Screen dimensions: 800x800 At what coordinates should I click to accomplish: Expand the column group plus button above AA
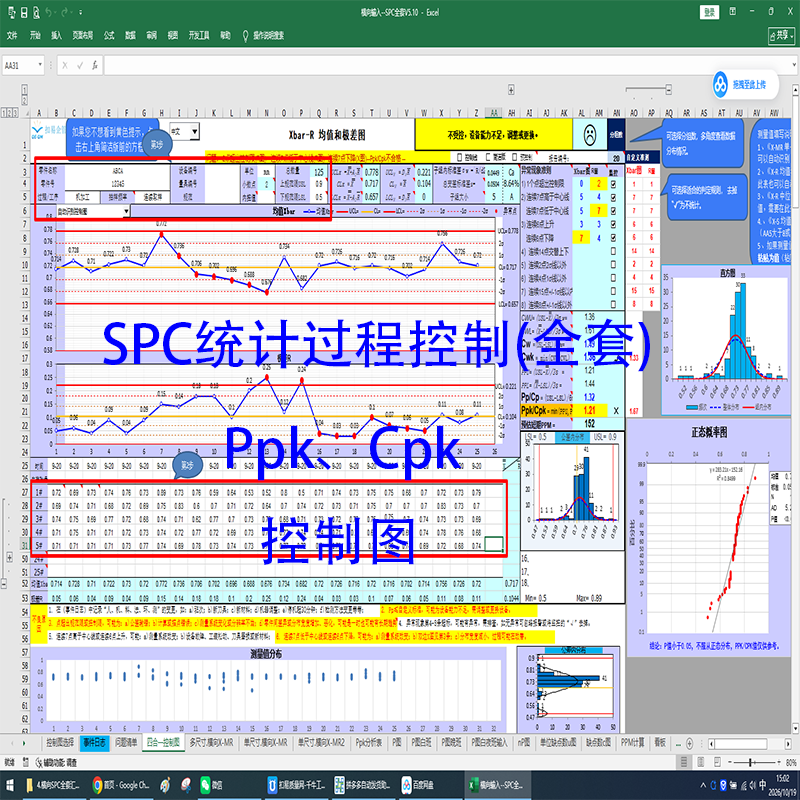(511, 90)
